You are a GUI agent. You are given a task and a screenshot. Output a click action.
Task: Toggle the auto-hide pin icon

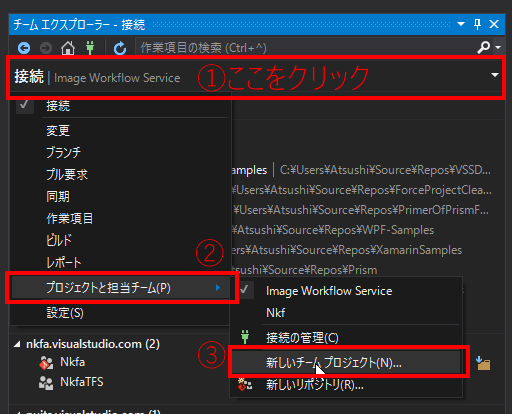click(x=477, y=24)
